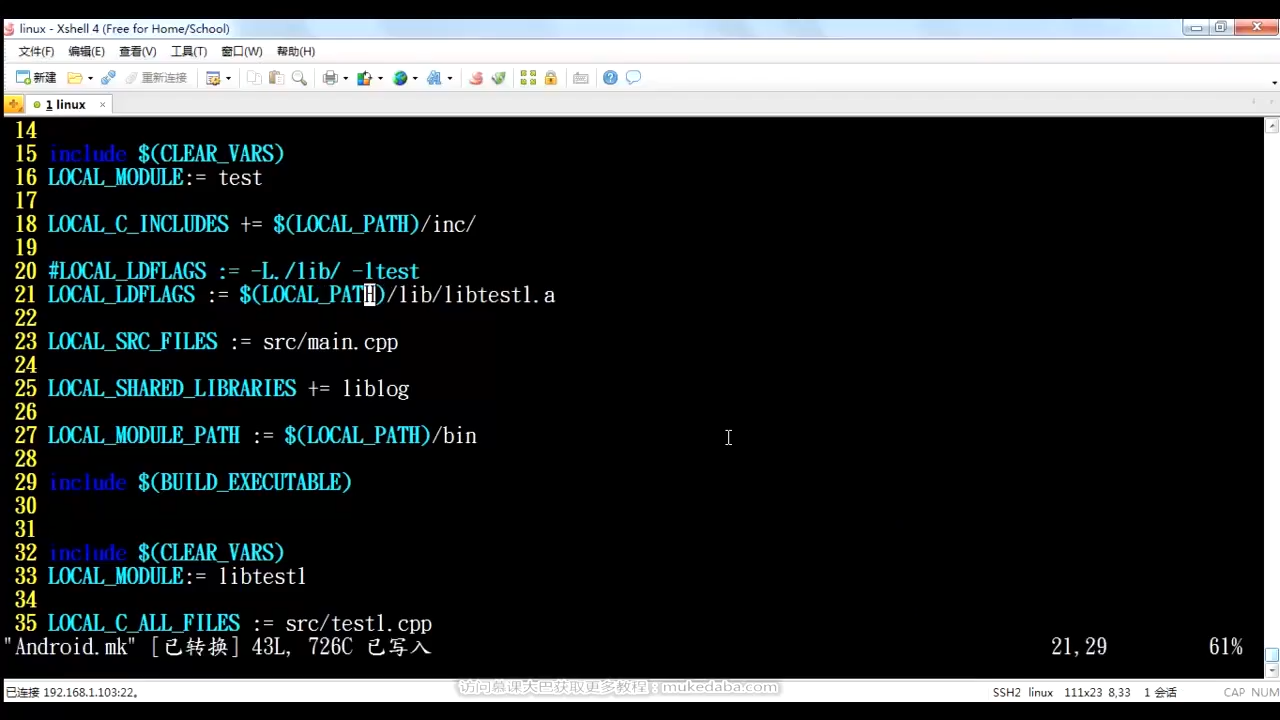Click the orange add-tab icon
Screen dimensions: 1280x720
tap(14, 104)
